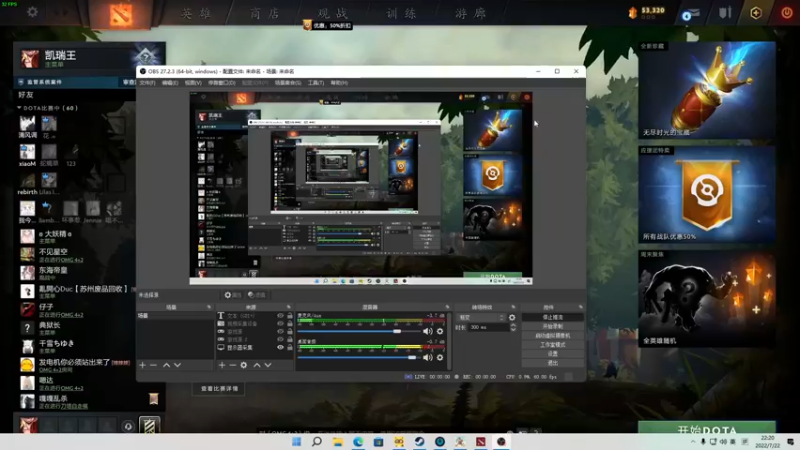The width and height of the screenshot is (800, 450).
Task: Open Windows Start menu
Action: point(296,442)
